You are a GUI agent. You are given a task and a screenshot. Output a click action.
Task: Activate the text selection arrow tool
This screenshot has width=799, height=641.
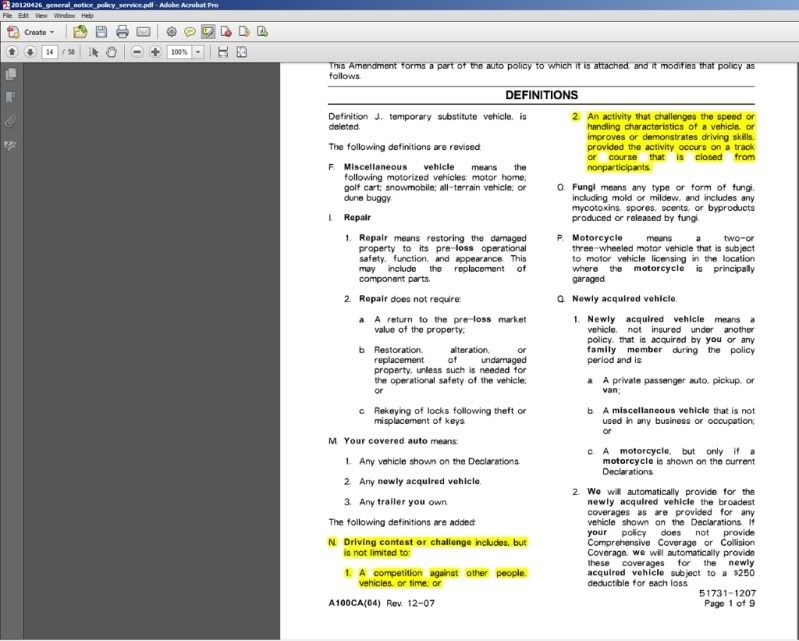[94, 52]
